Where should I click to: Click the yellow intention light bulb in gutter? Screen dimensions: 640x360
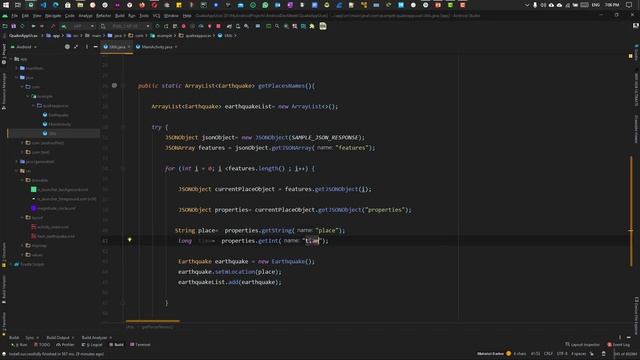coord(130,240)
